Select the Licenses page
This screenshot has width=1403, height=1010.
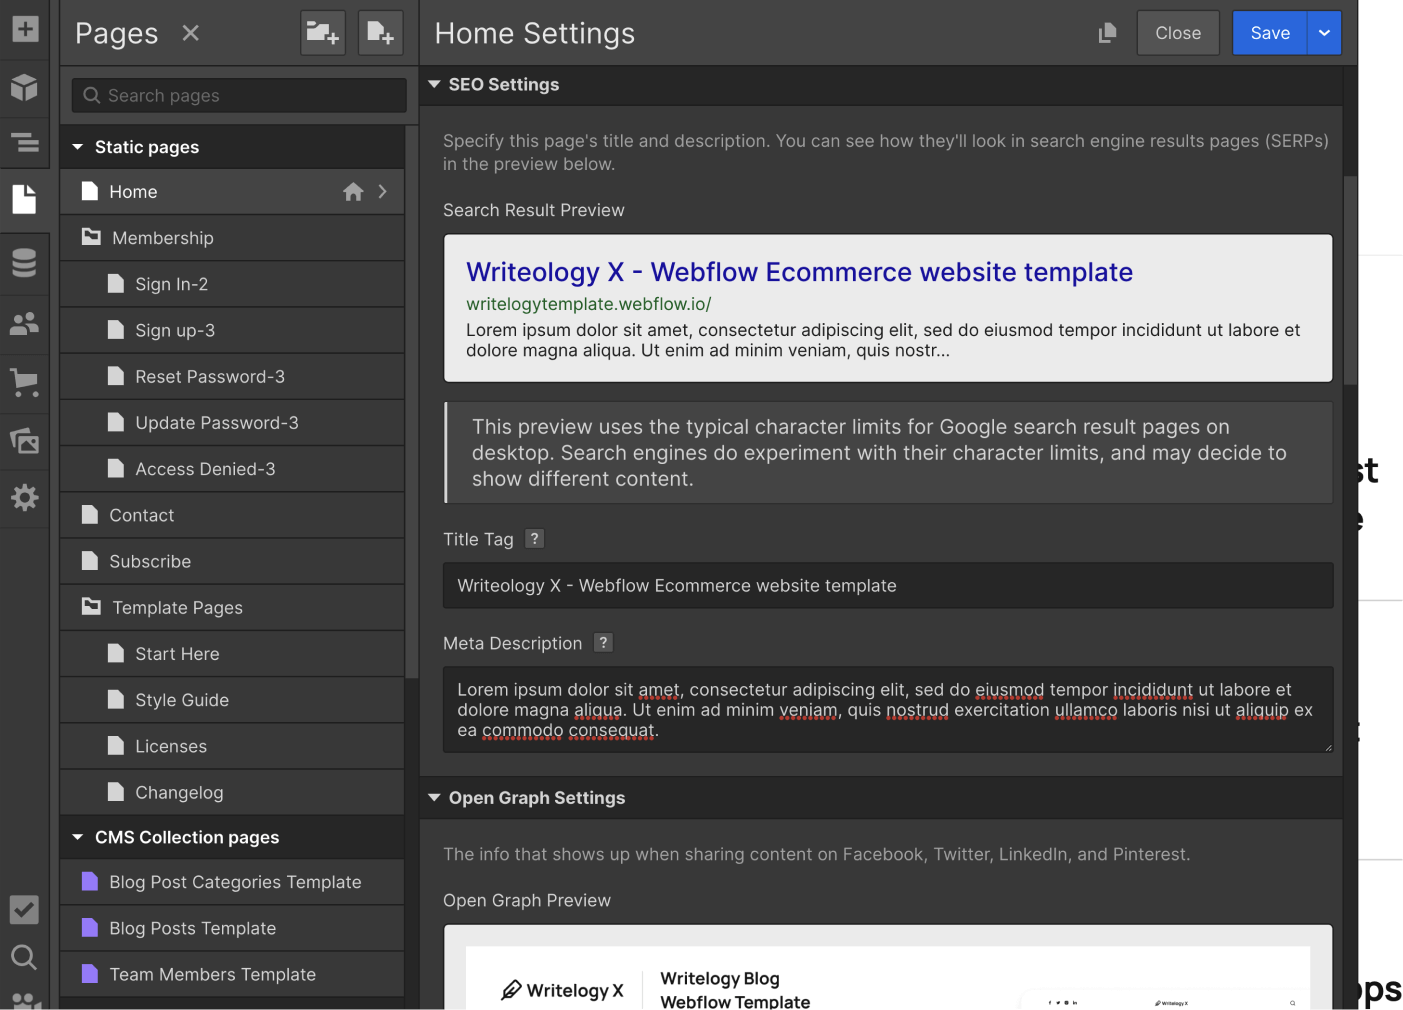(232, 746)
